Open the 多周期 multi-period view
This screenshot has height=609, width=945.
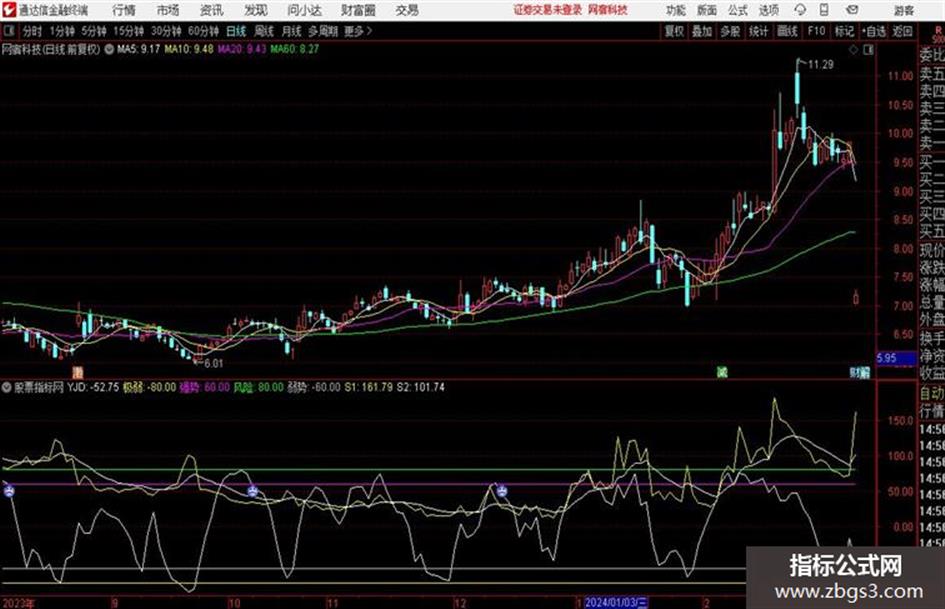click(x=323, y=31)
